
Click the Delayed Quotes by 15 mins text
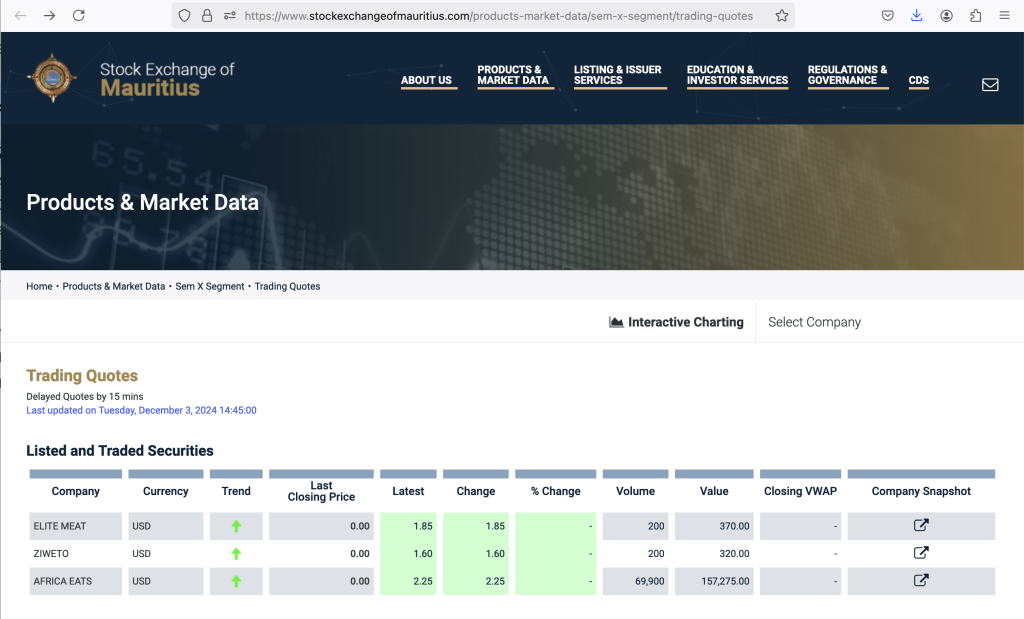[x=85, y=396]
